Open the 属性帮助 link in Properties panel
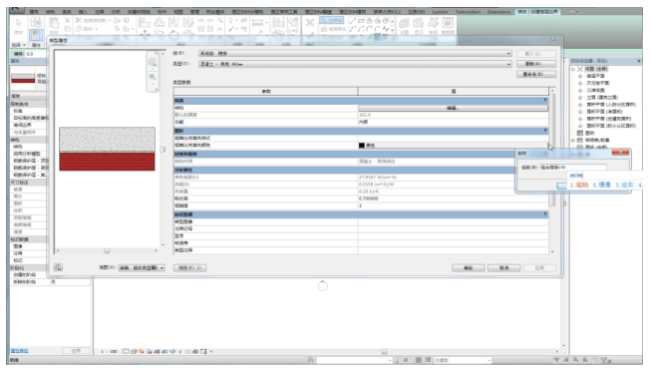This screenshot has height=372, width=651. [19, 351]
